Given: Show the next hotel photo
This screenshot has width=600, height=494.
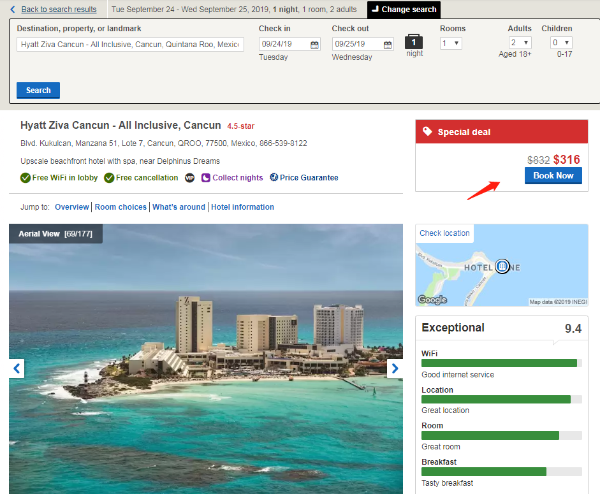Looking at the screenshot, I should click(395, 368).
